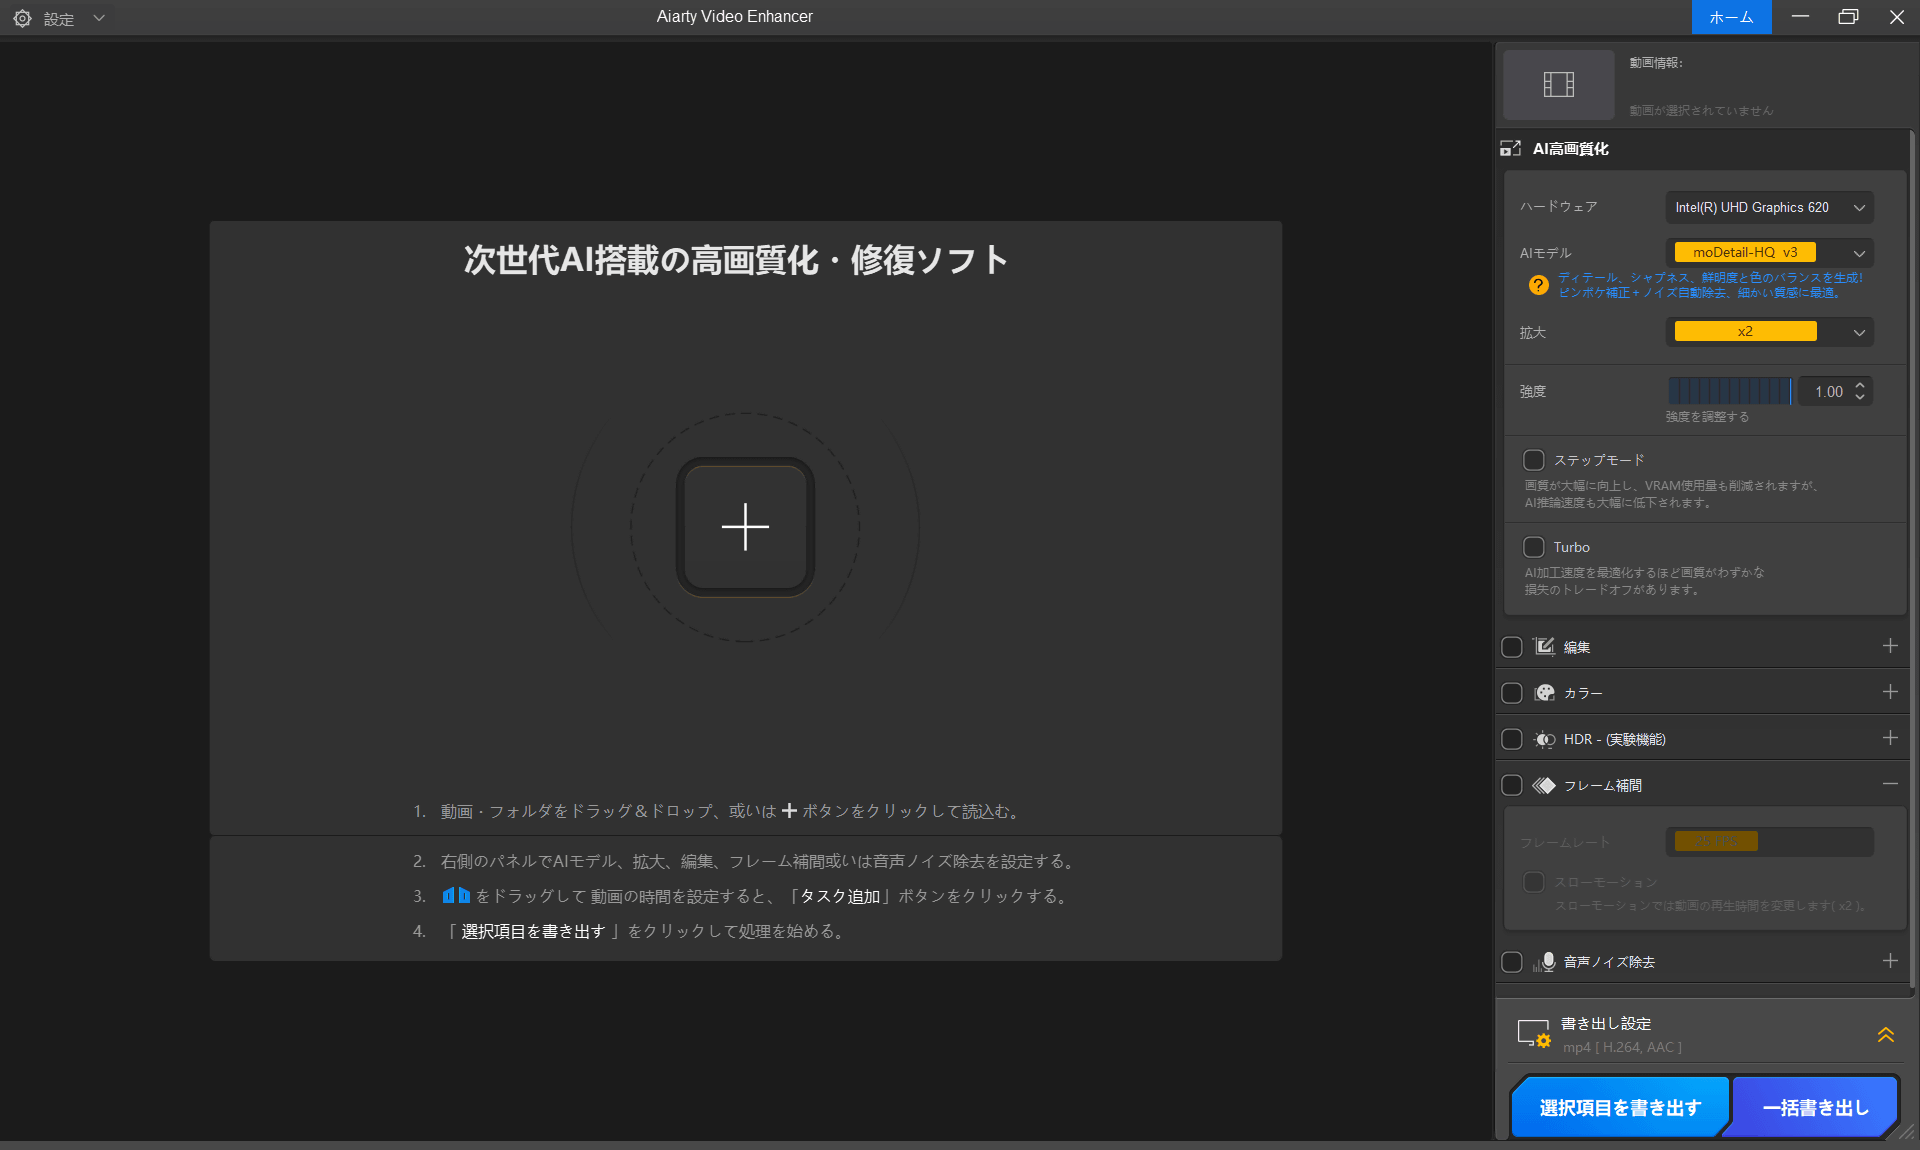This screenshot has height=1150, width=1920.
Task: Click the video filmstrip thumbnail icon
Action: (x=1558, y=85)
